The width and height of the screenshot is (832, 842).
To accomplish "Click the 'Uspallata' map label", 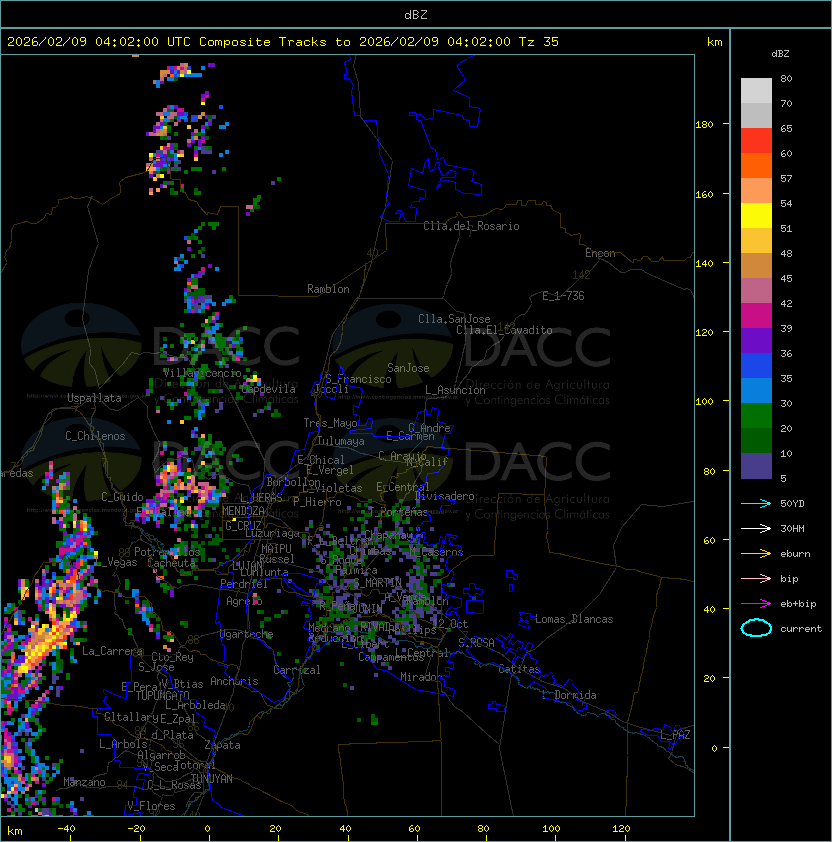I will [94, 398].
